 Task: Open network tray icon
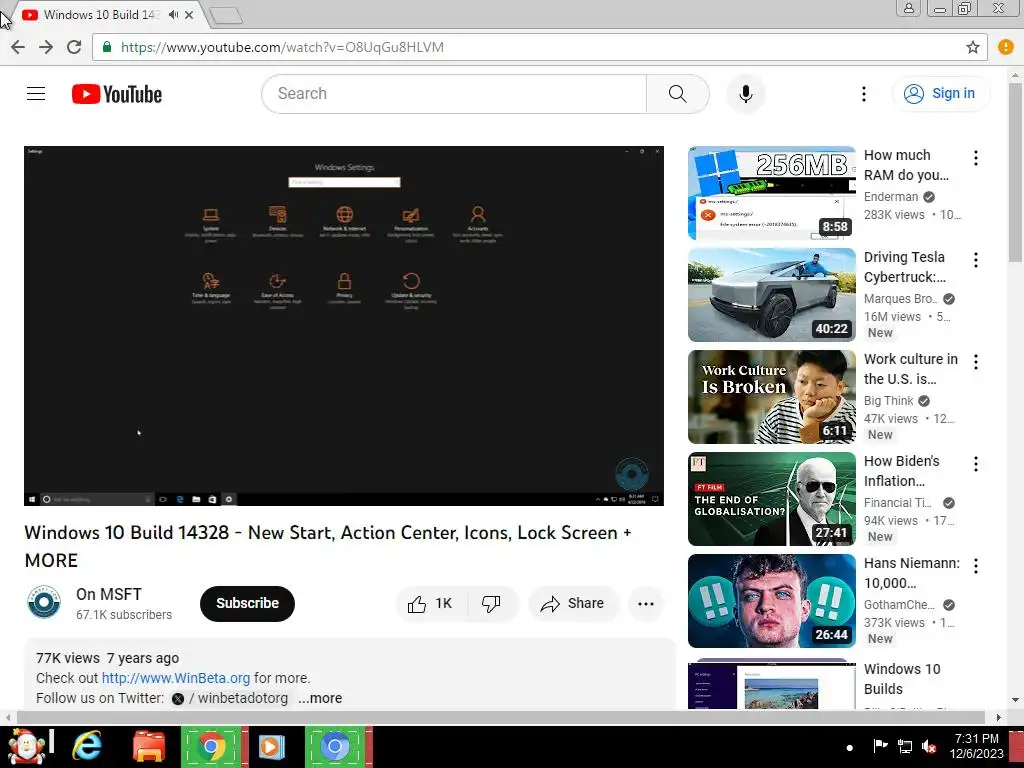[904, 746]
